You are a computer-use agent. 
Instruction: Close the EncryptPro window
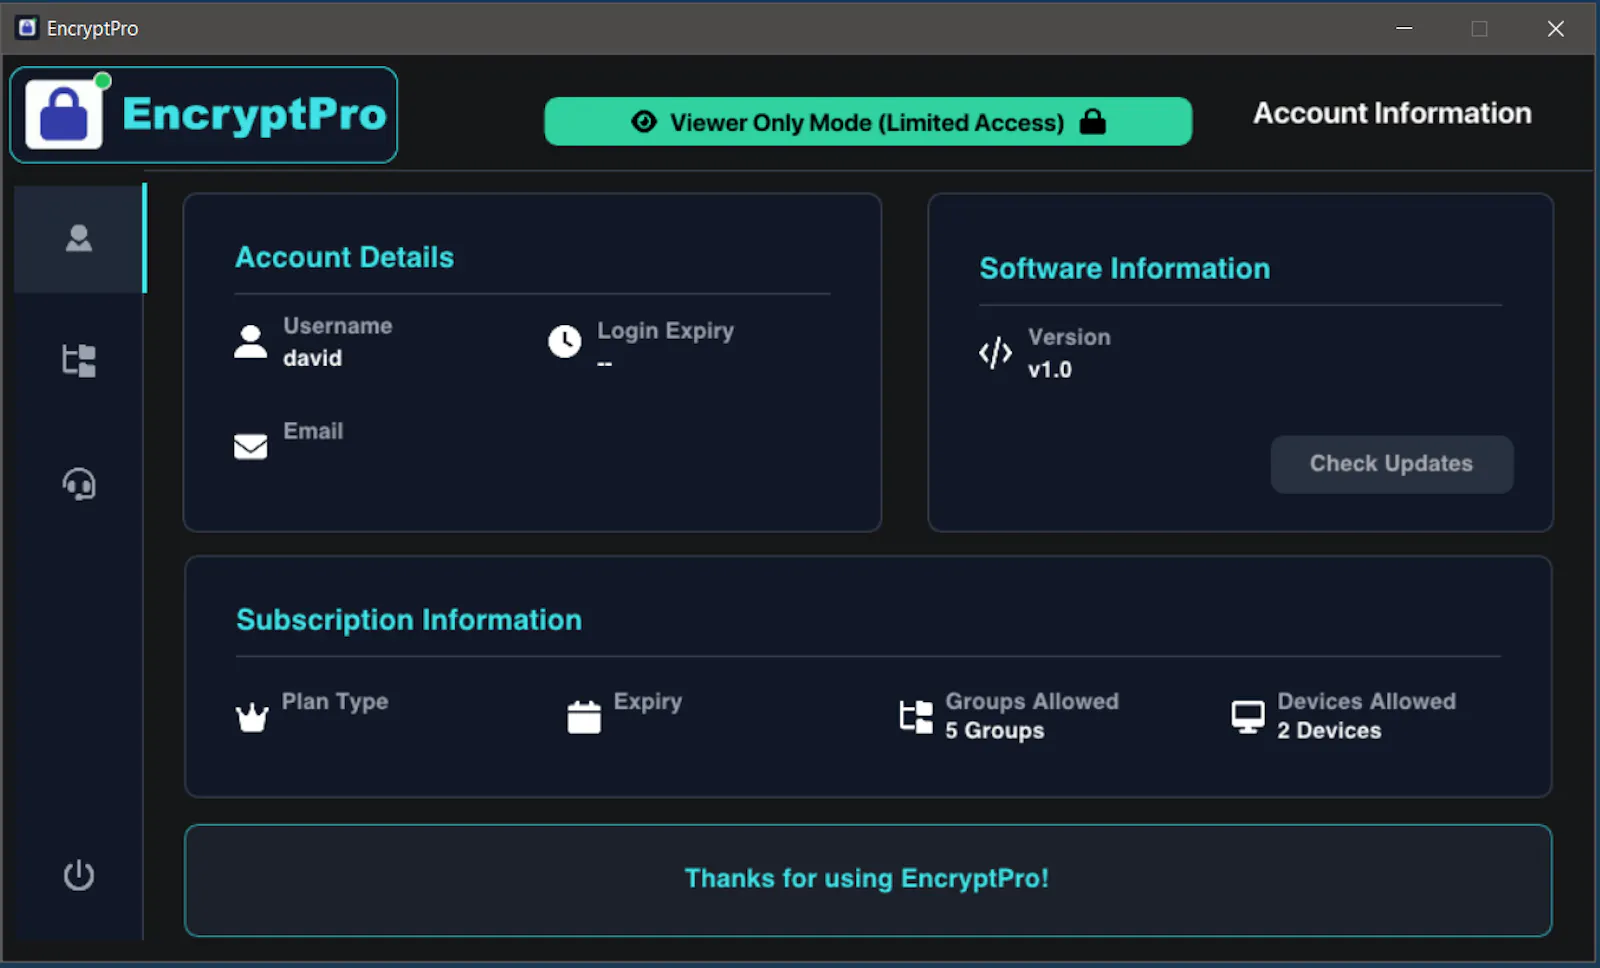(1555, 28)
